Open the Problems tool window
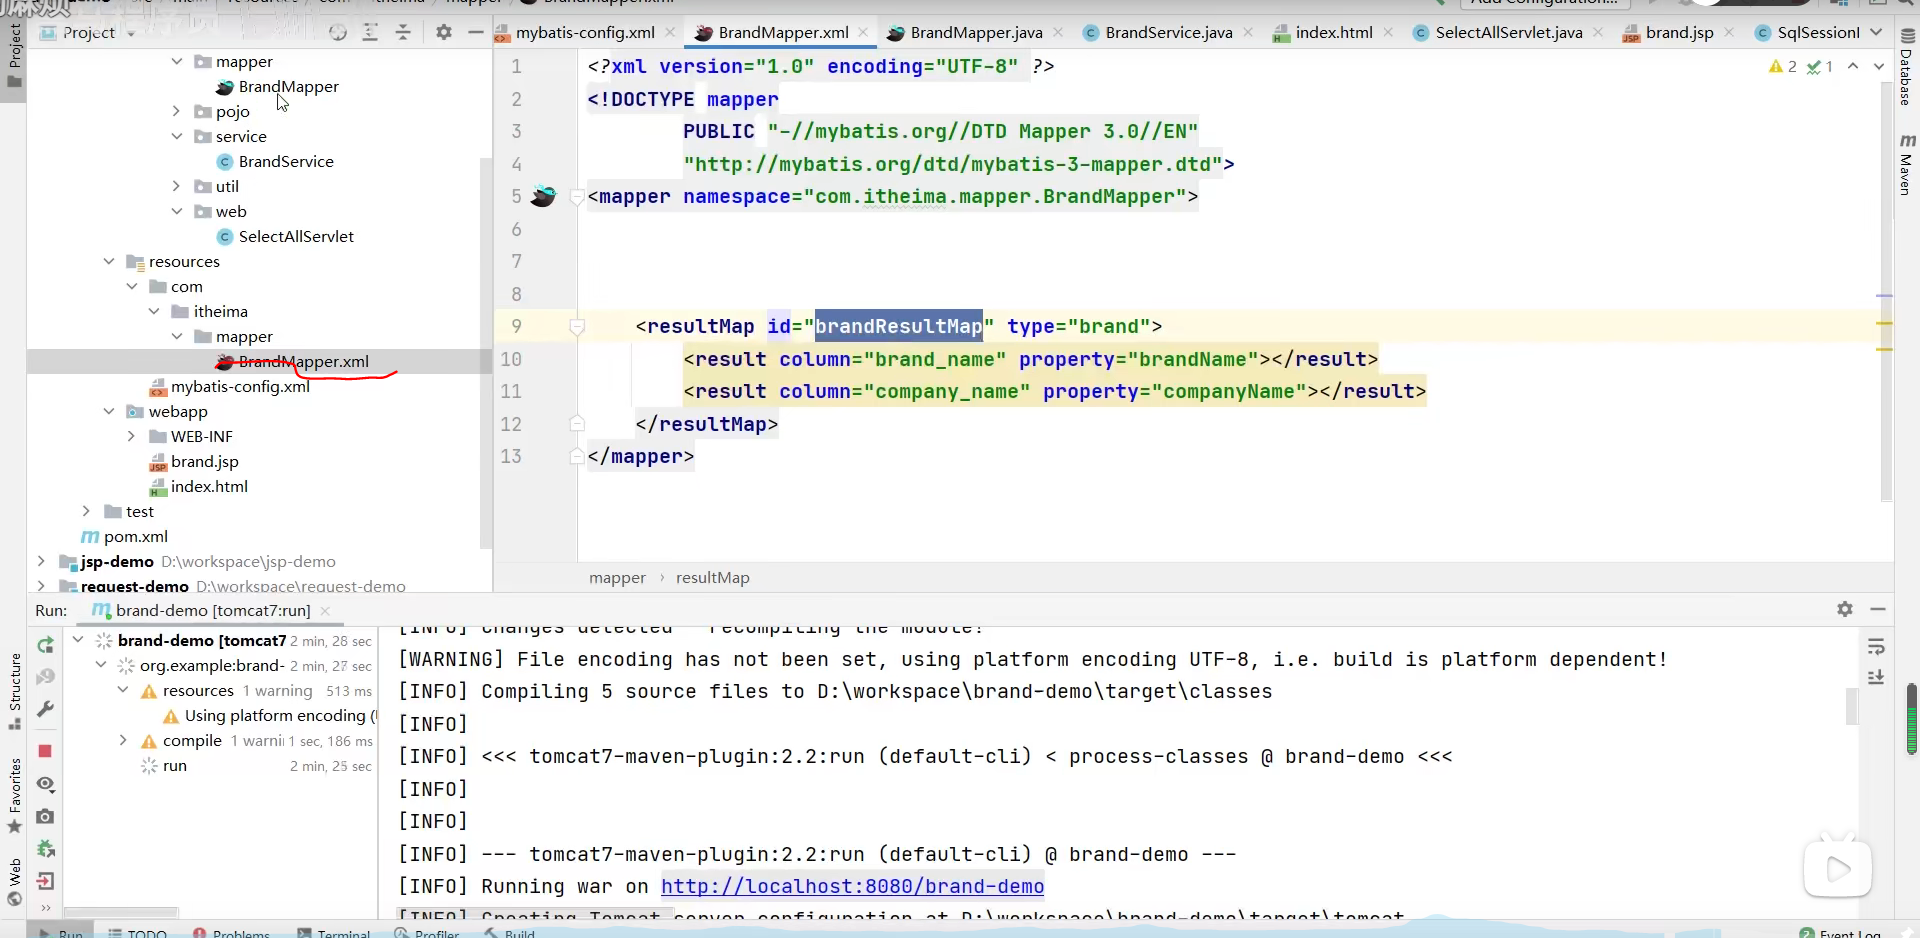The height and width of the screenshot is (938, 1920). pos(231,932)
